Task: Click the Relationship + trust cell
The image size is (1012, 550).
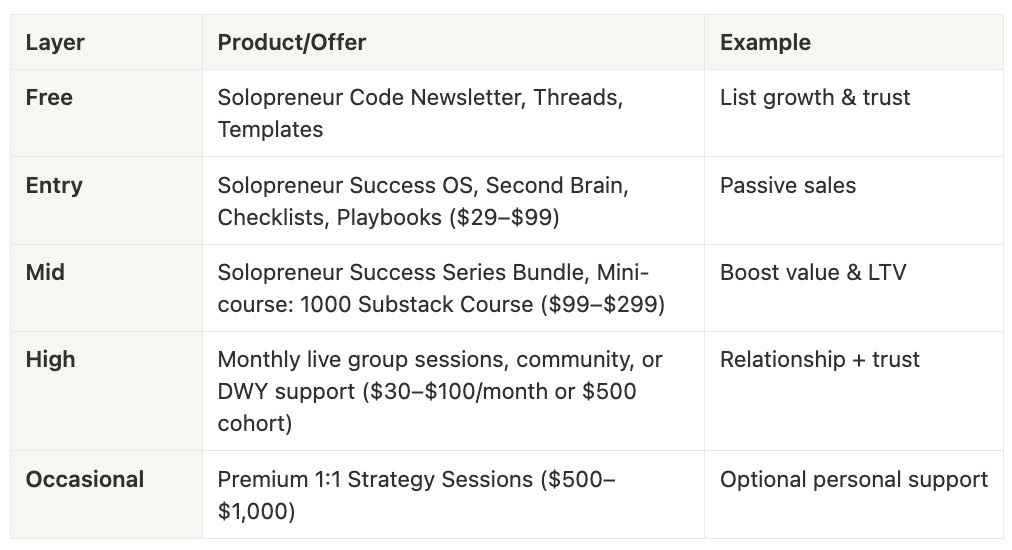Action: (853, 391)
